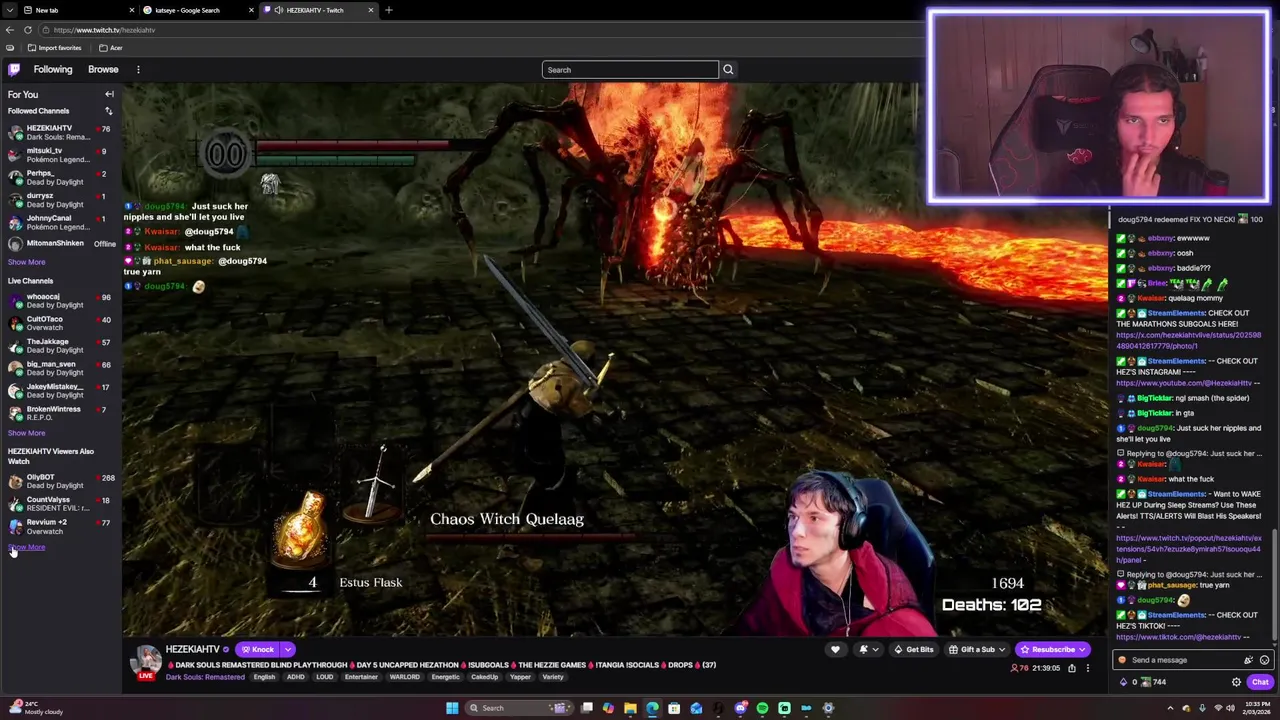Select the English stream tag
The height and width of the screenshot is (720, 1280).
pos(264,677)
